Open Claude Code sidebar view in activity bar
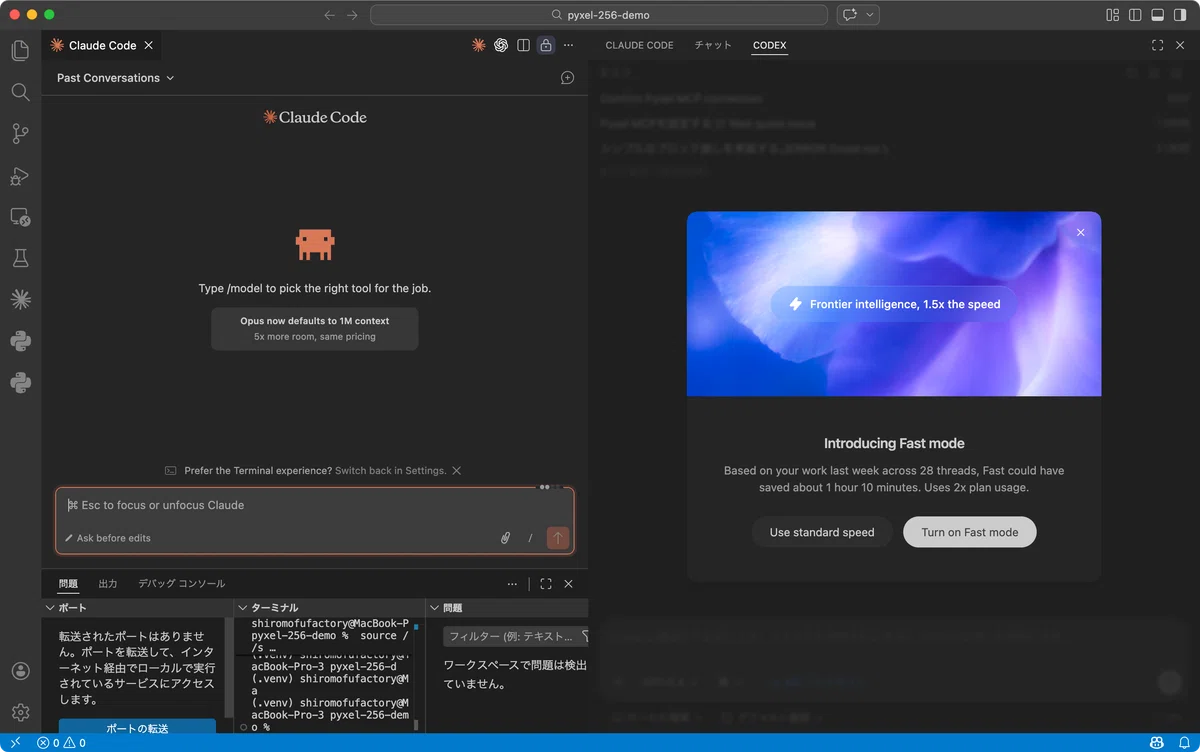The height and width of the screenshot is (752, 1200). 20,299
